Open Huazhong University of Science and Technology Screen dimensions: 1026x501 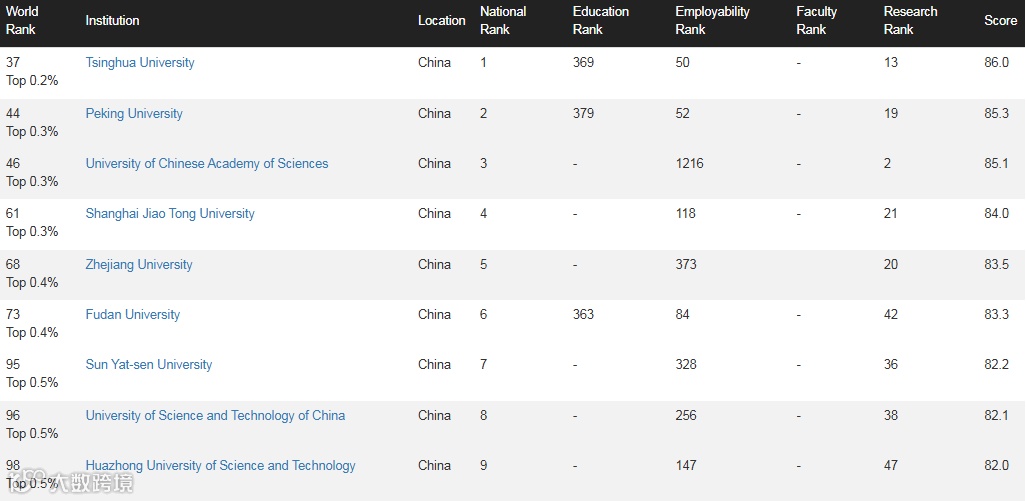coord(220,466)
